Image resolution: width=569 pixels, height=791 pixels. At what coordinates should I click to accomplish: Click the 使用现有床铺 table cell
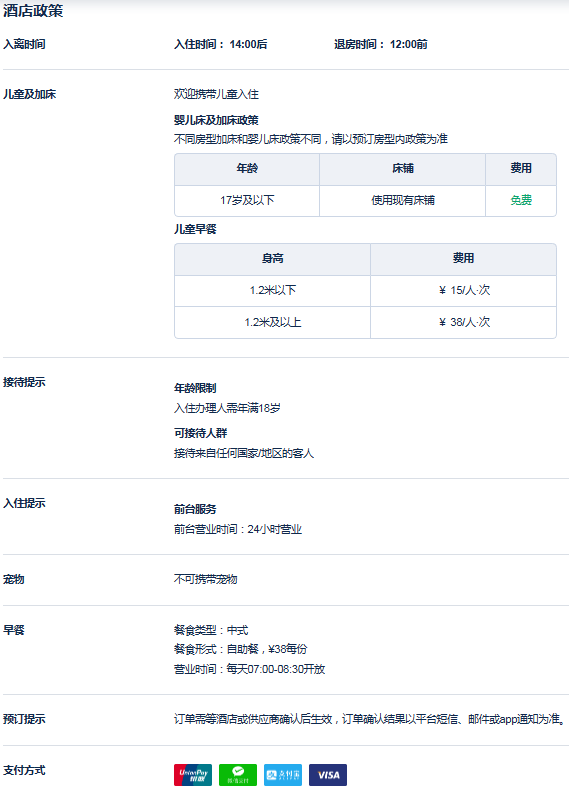403,200
